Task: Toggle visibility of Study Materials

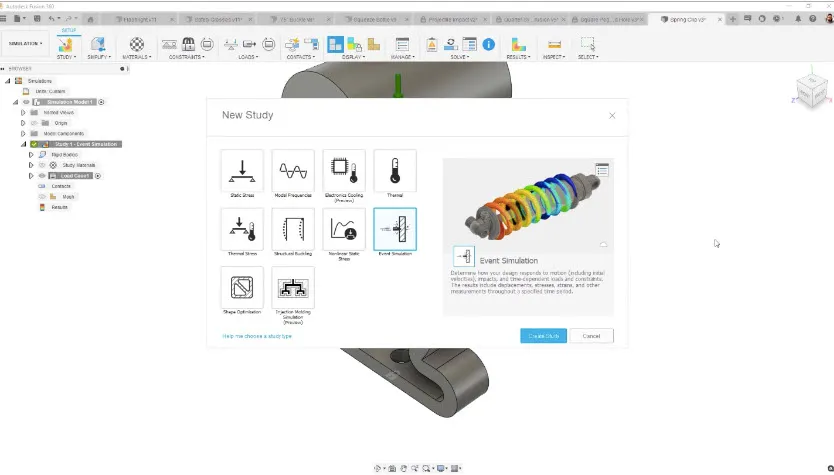Action: 42,165
